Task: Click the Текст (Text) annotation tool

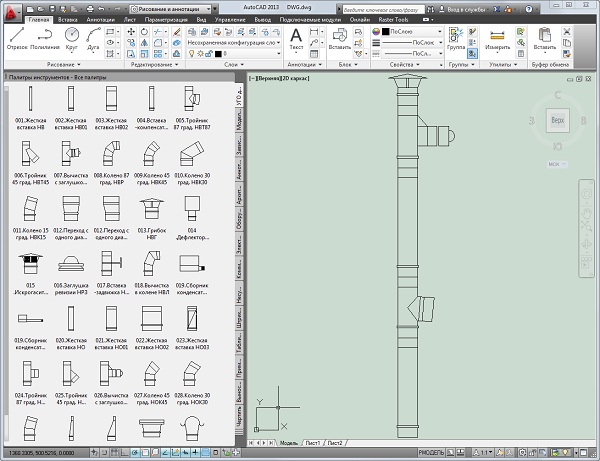Action: coord(296,37)
